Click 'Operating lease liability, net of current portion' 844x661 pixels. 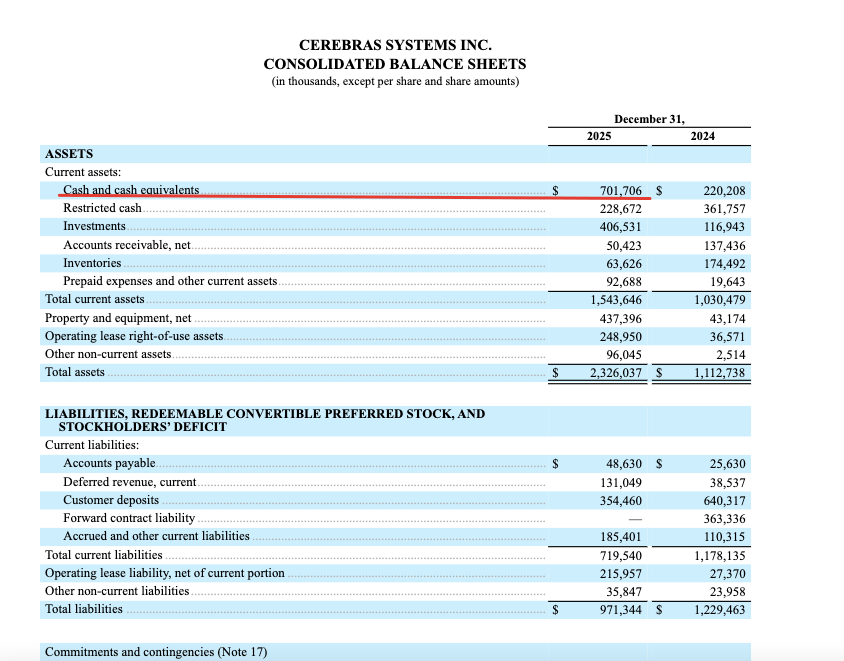pyautogui.click(x=165, y=573)
